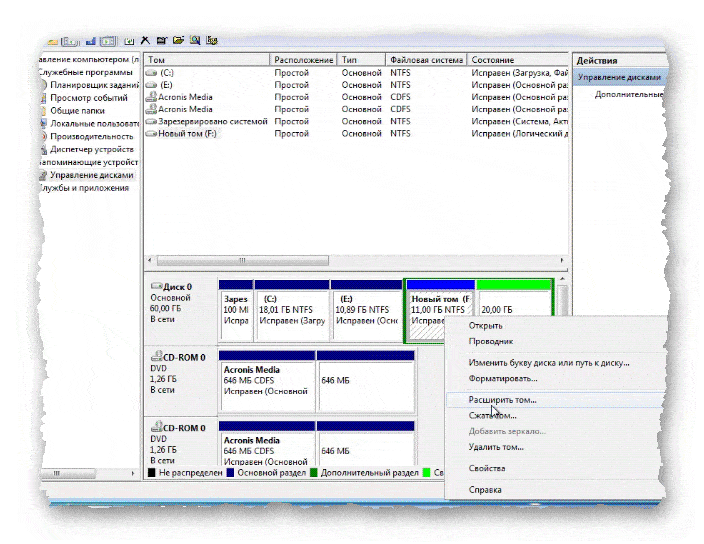Click the open-folder toolbar icon

tap(178, 40)
